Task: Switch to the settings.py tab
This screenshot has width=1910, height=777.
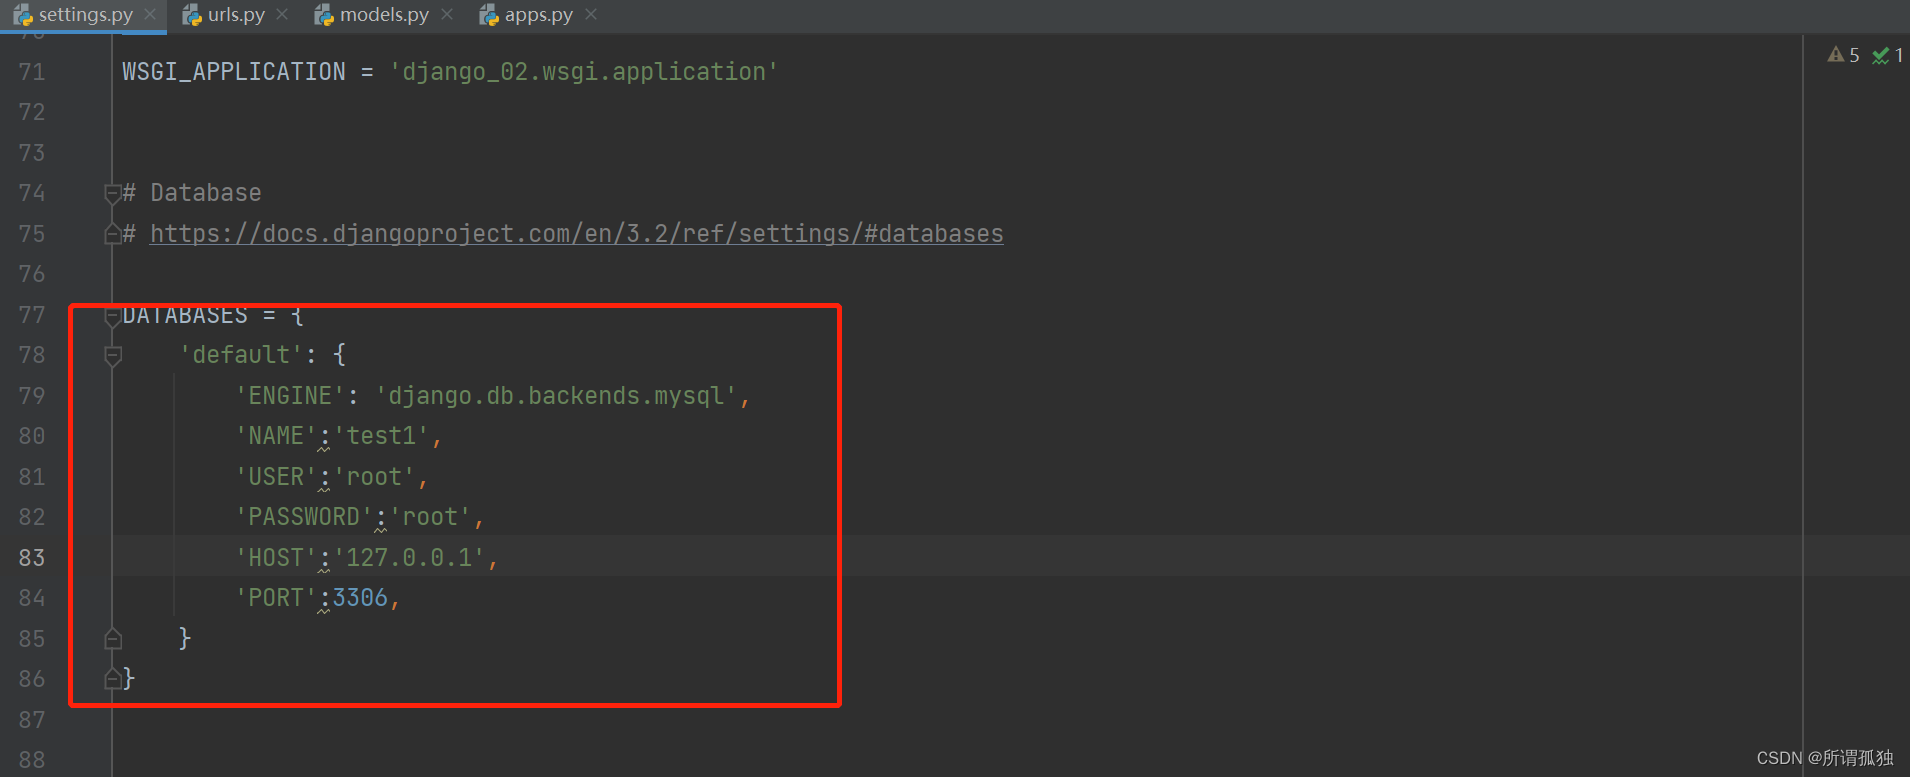Action: tap(85, 15)
